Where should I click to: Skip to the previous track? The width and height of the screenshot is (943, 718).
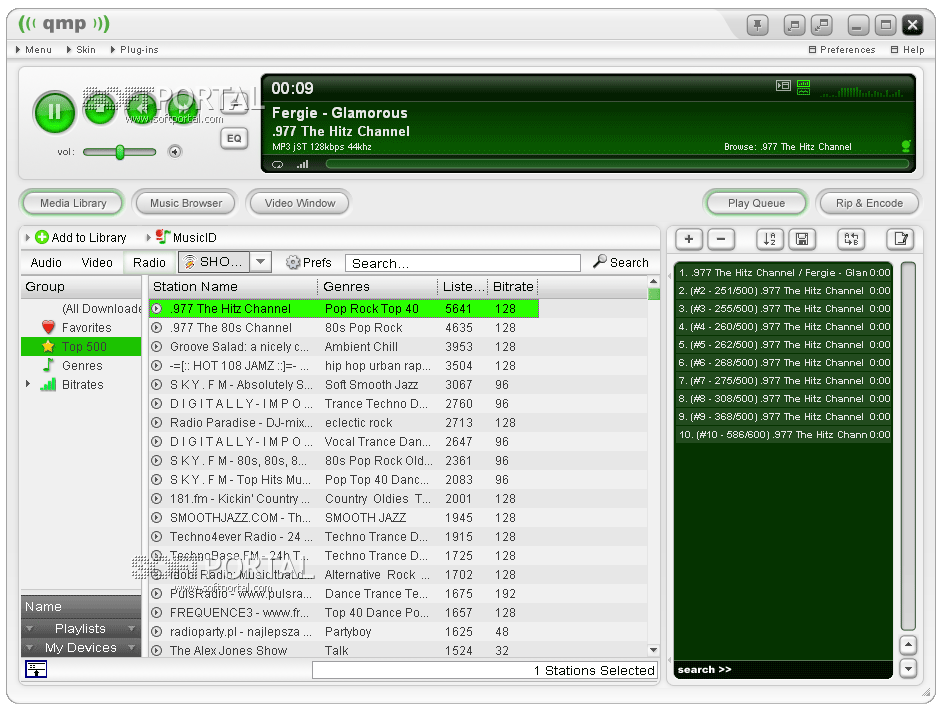(141, 108)
